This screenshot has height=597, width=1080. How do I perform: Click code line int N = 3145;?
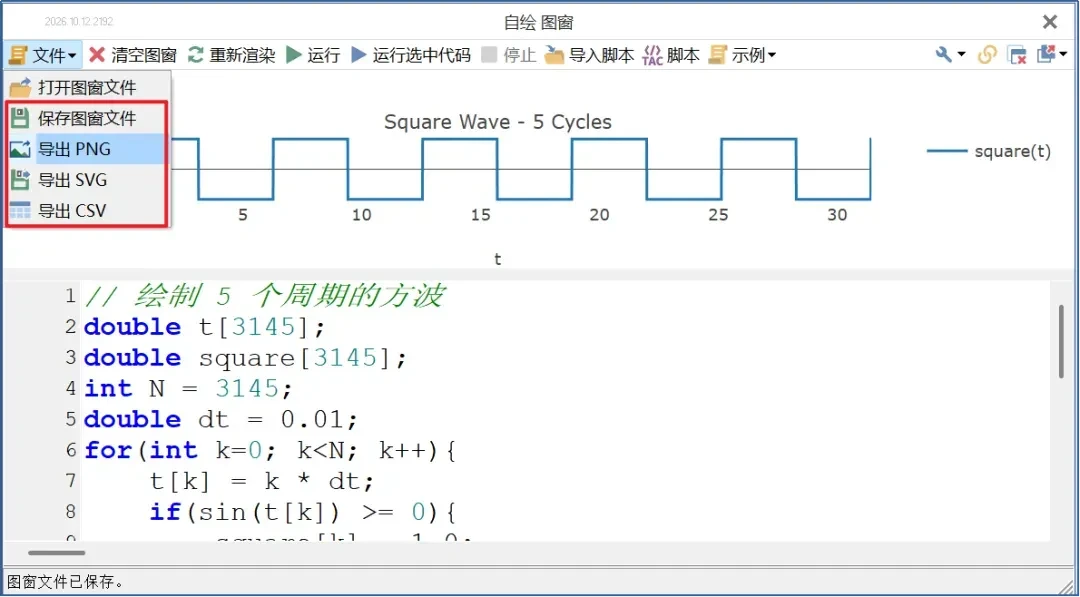pos(188,389)
